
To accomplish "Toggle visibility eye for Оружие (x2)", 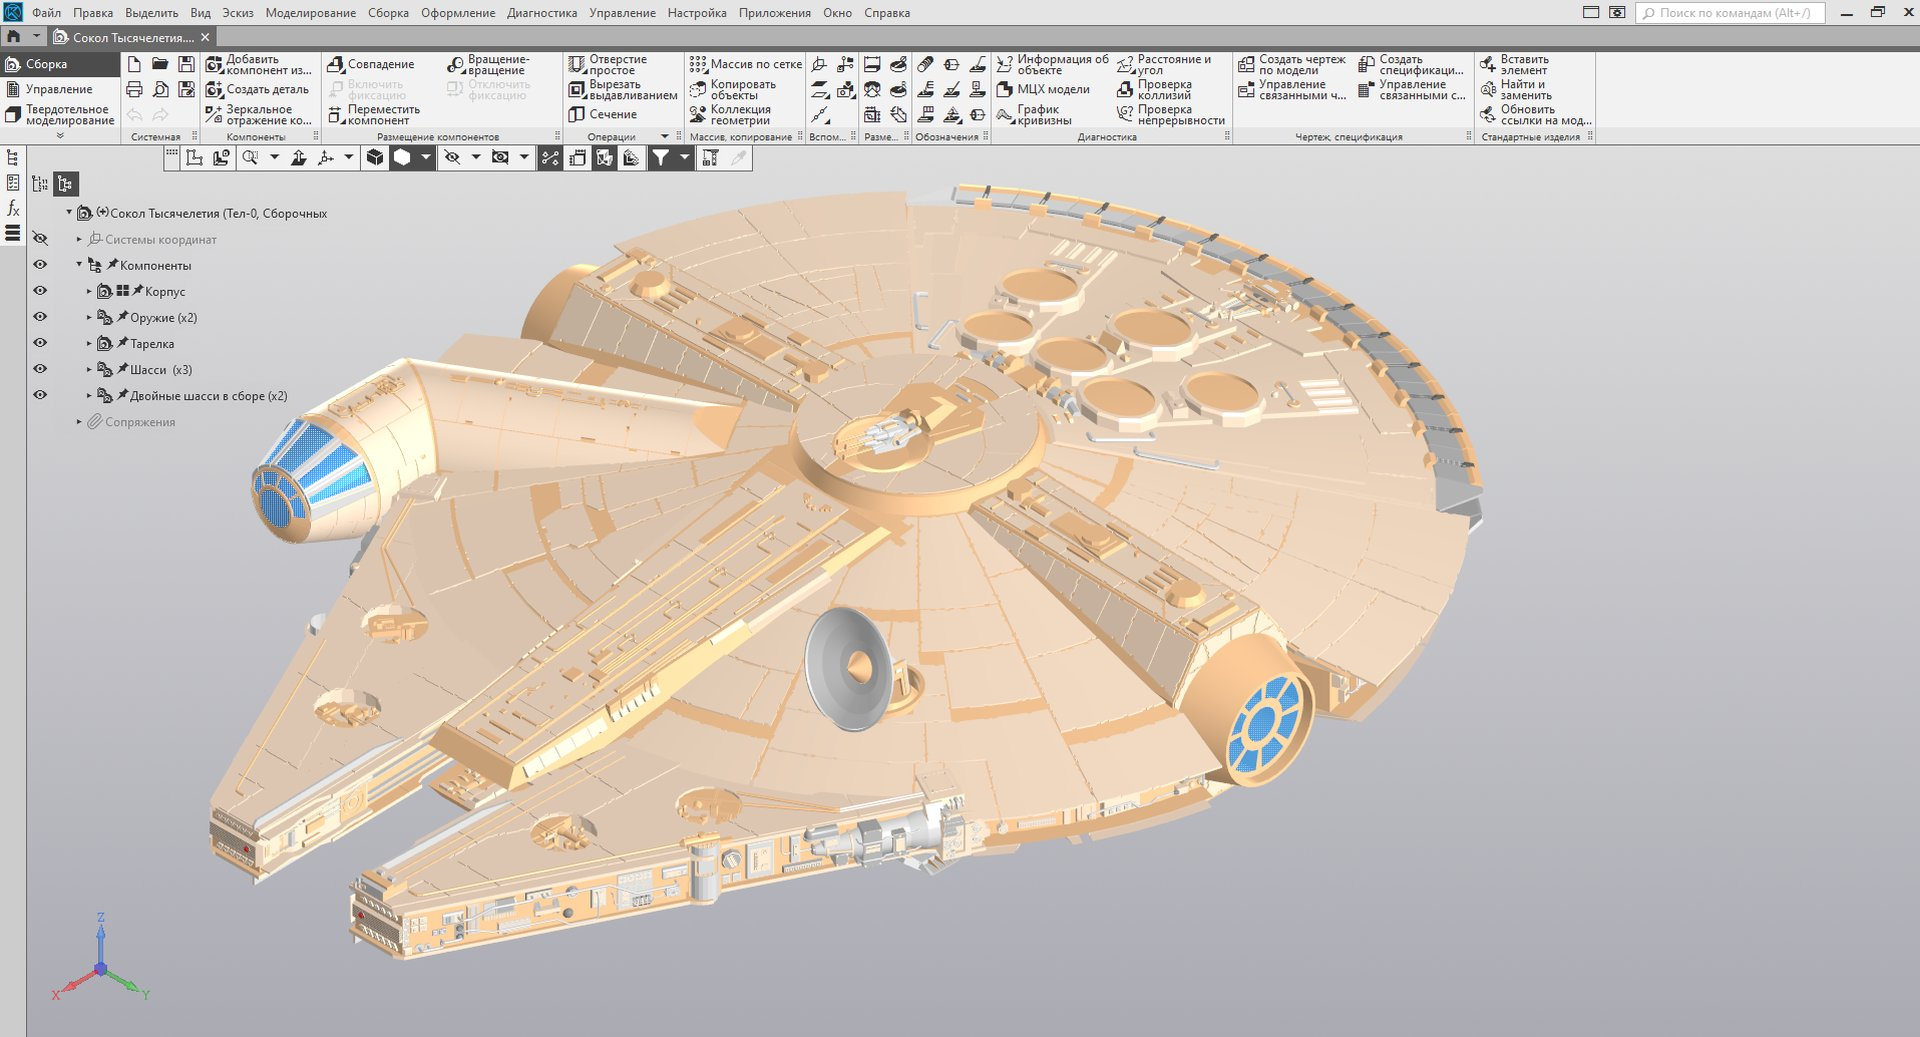I will click(40, 317).
